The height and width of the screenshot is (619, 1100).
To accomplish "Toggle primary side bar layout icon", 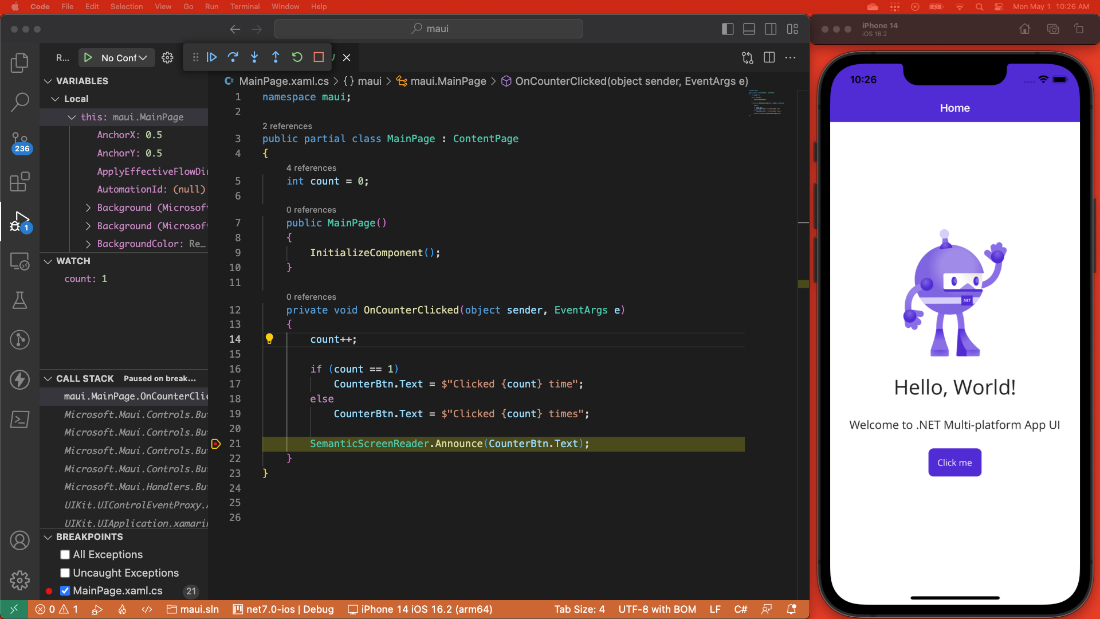I will click(727, 29).
